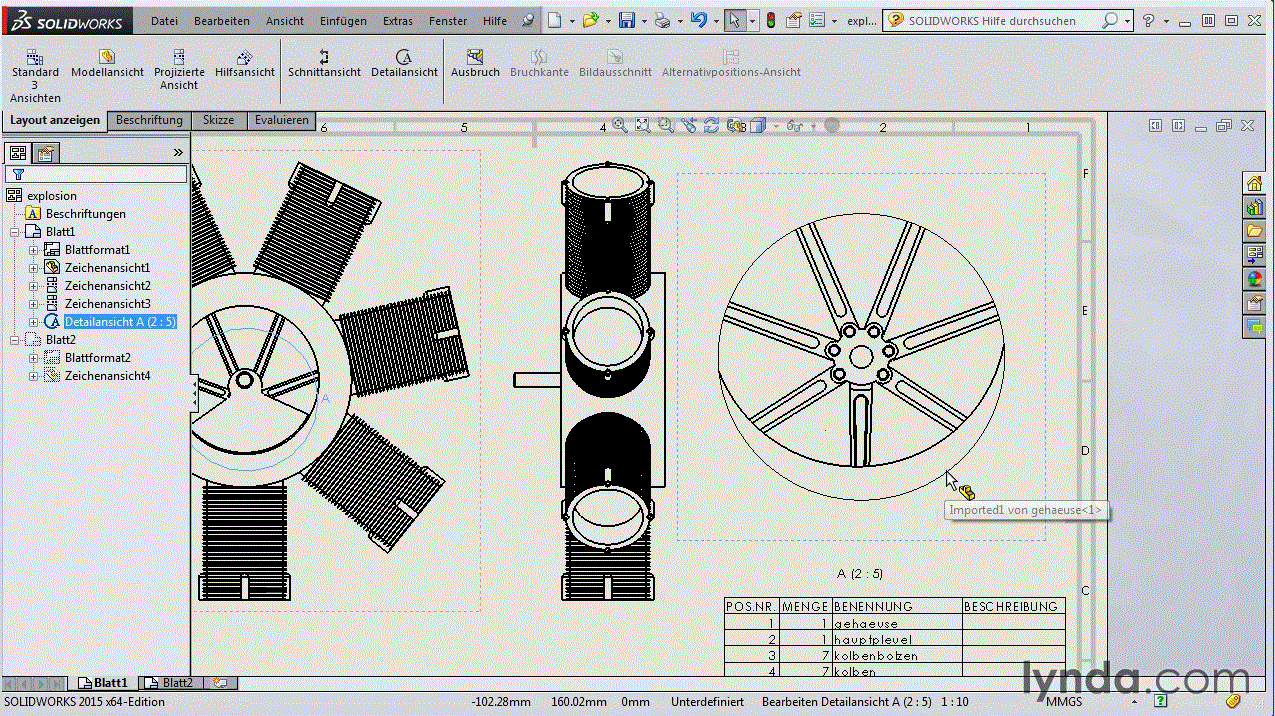
Task: Save the drawing with the disk icon
Action: click(627, 20)
